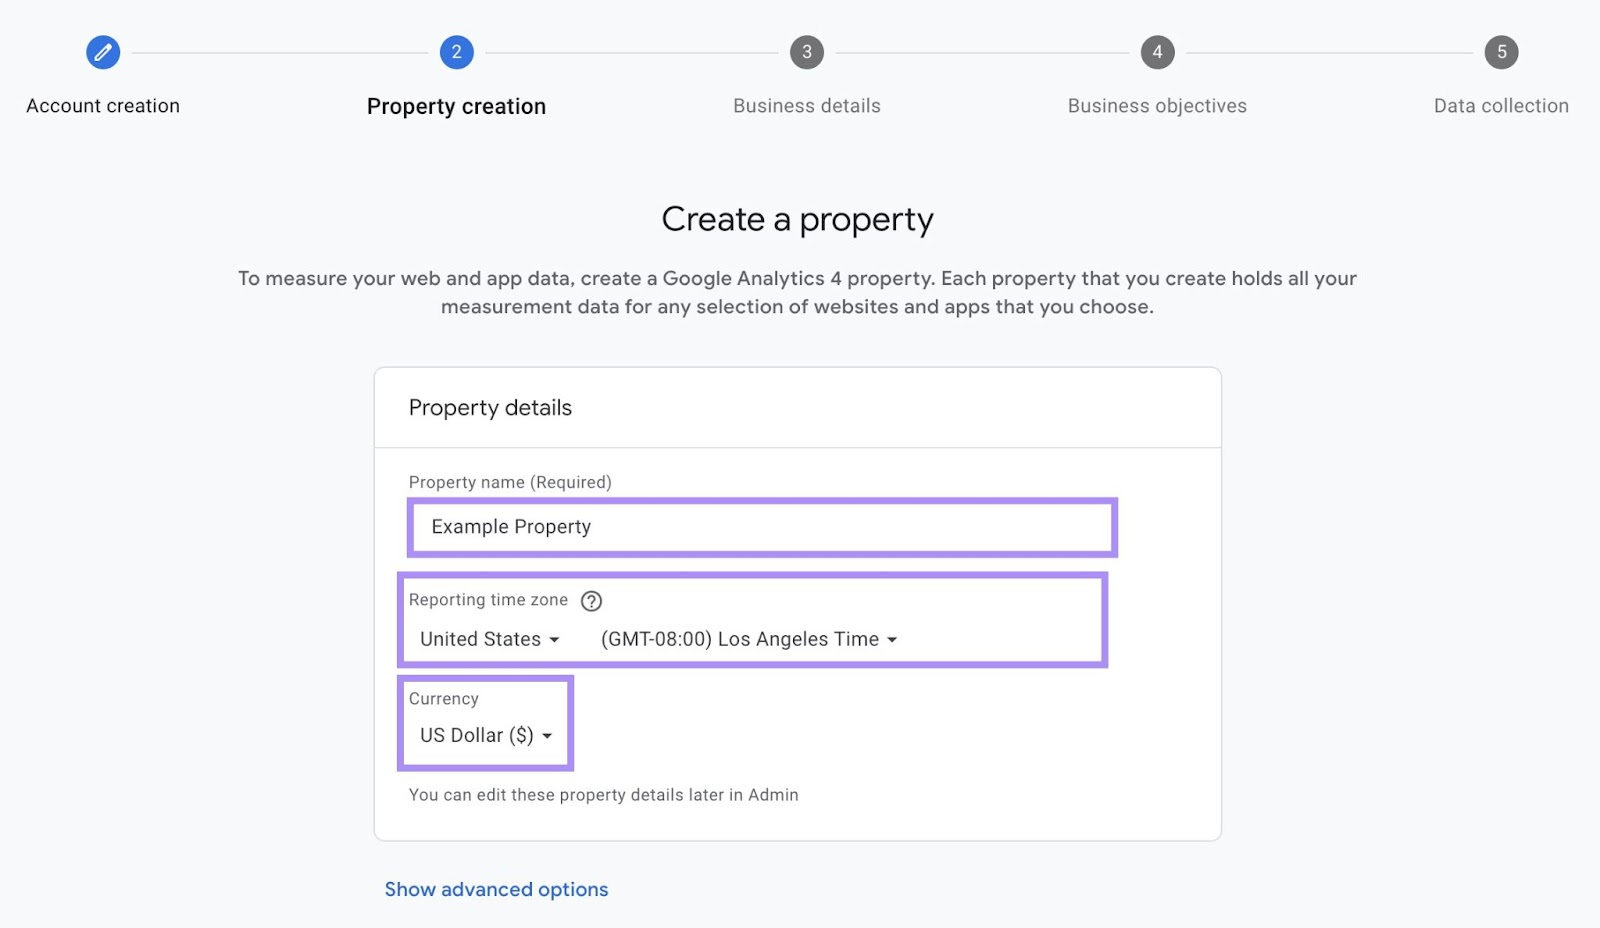Select the Property creation step label
This screenshot has width=1600, height=928.
click(x=456, y=105)
